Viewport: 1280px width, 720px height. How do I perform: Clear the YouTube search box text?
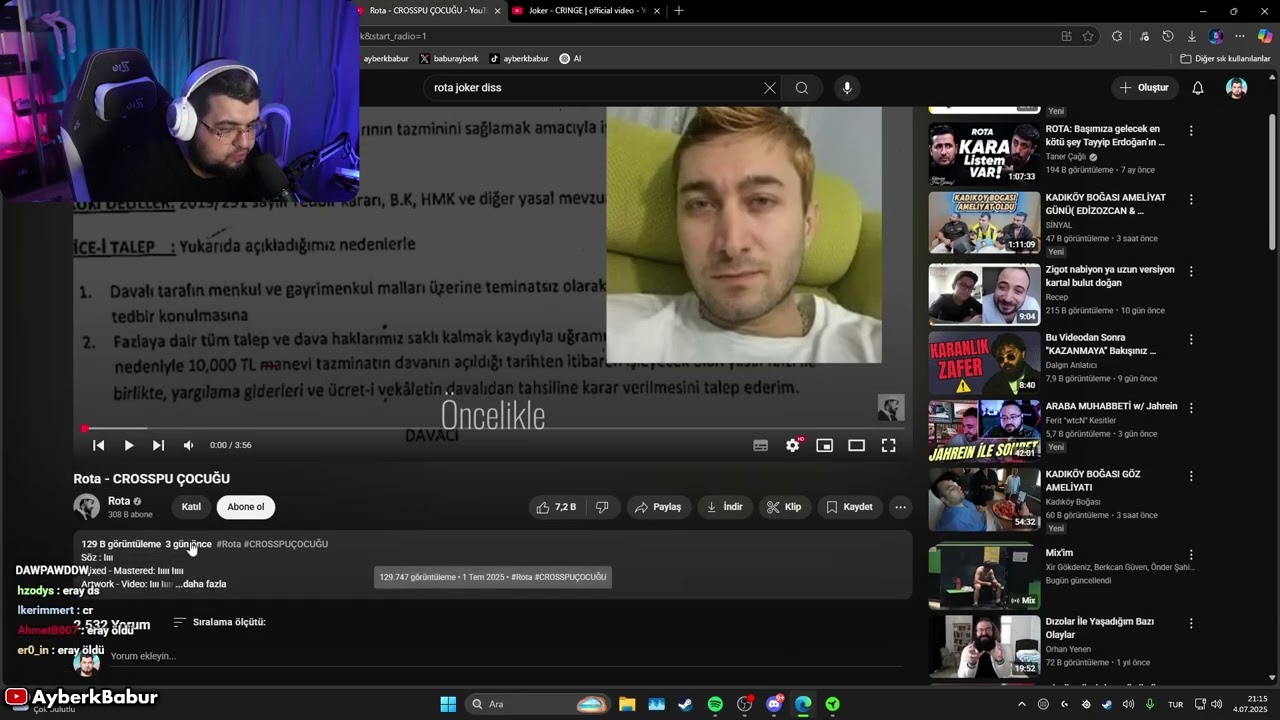(x=769, y=88)
